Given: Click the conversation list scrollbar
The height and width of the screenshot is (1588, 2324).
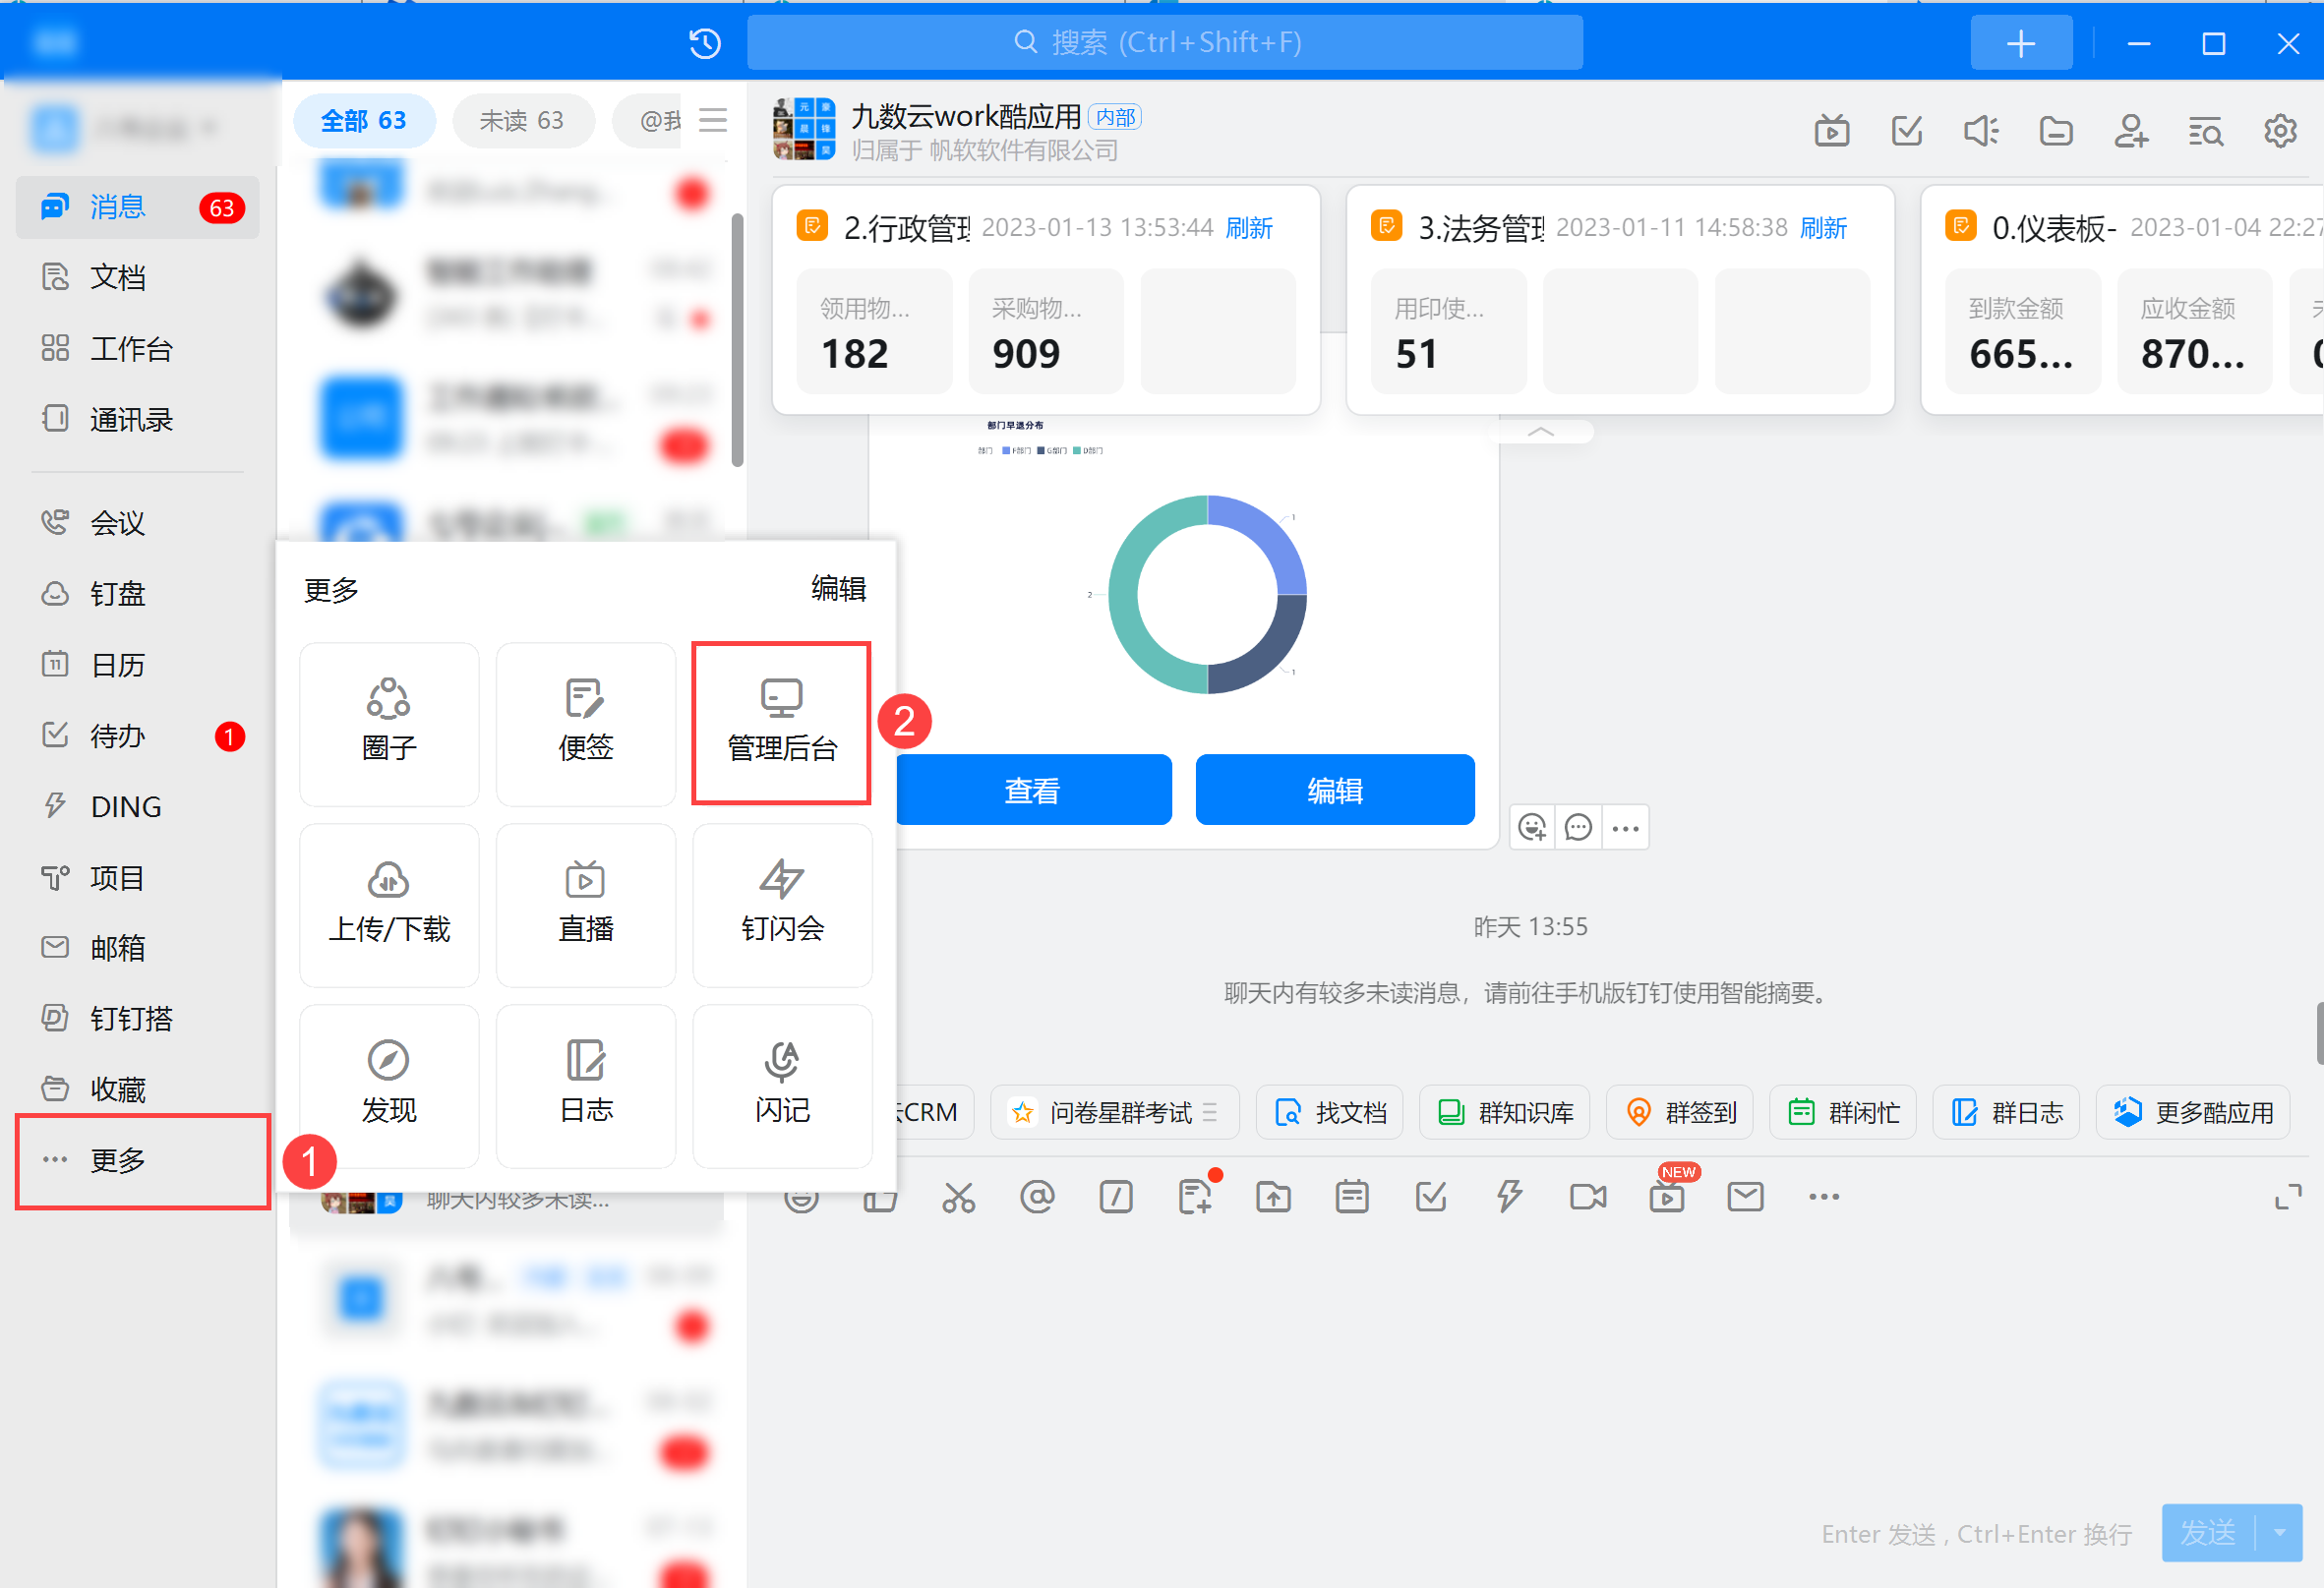Looking at the screenshot, I should [737, 340].
